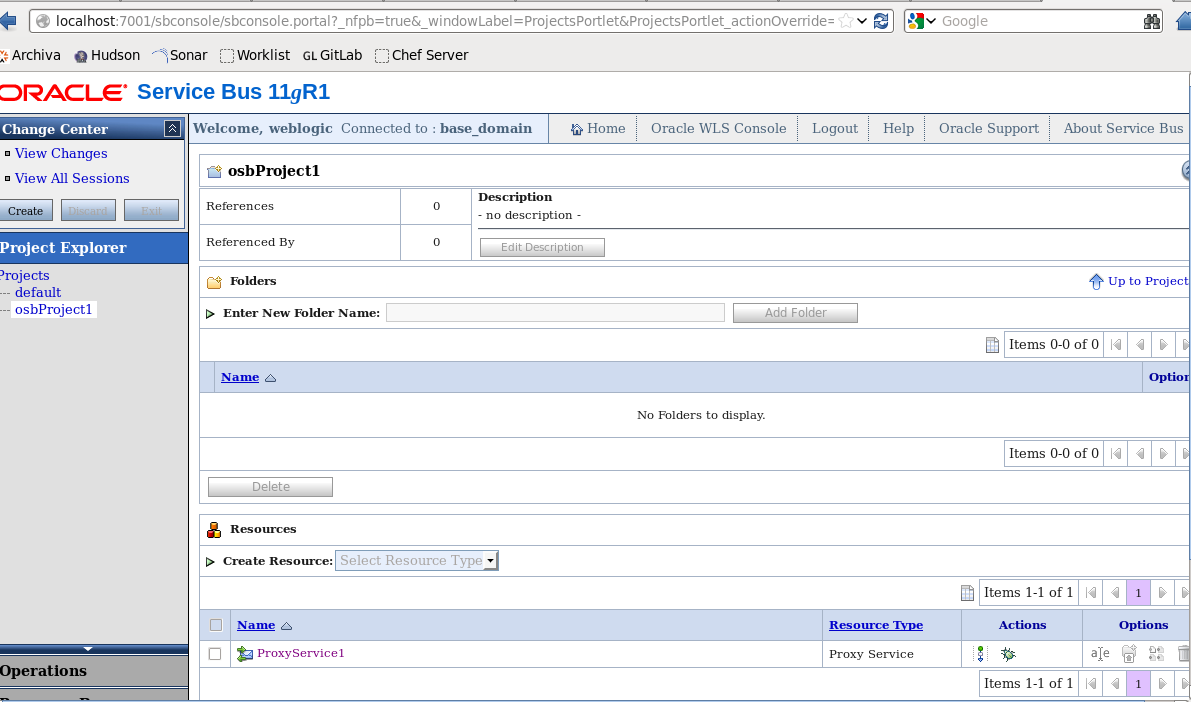Image resolution: width=1191 pixels, height=702 pixels.
Task: Click rename icon for ProxyService1
Action: coord(1100,654)
